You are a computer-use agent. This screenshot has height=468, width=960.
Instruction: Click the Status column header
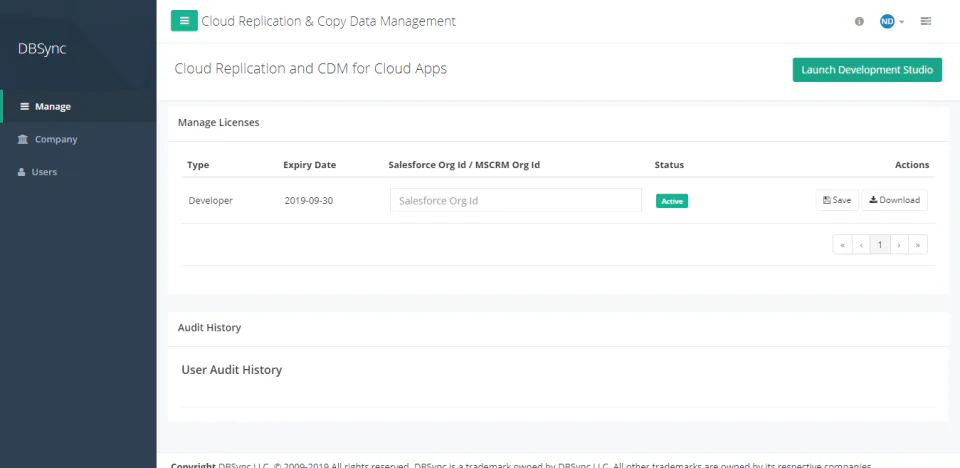coord(669,165)
